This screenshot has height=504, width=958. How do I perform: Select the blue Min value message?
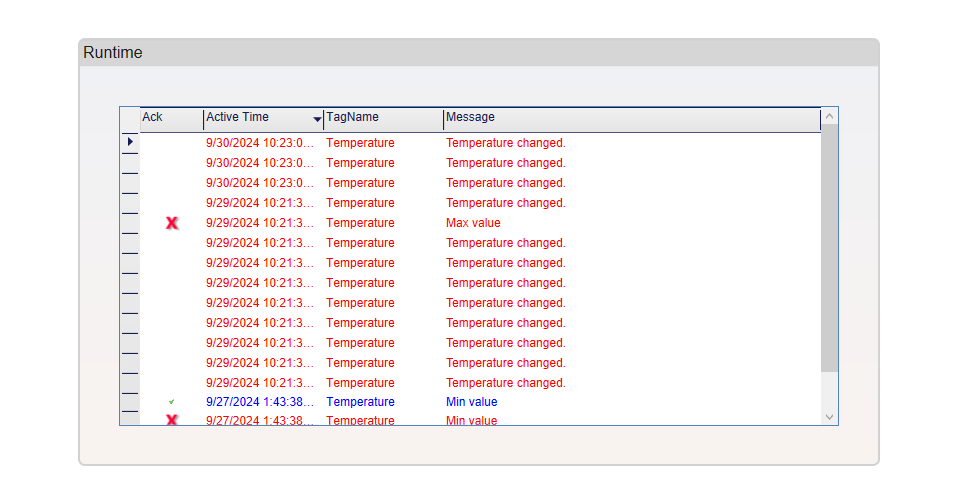pos(471,402)
